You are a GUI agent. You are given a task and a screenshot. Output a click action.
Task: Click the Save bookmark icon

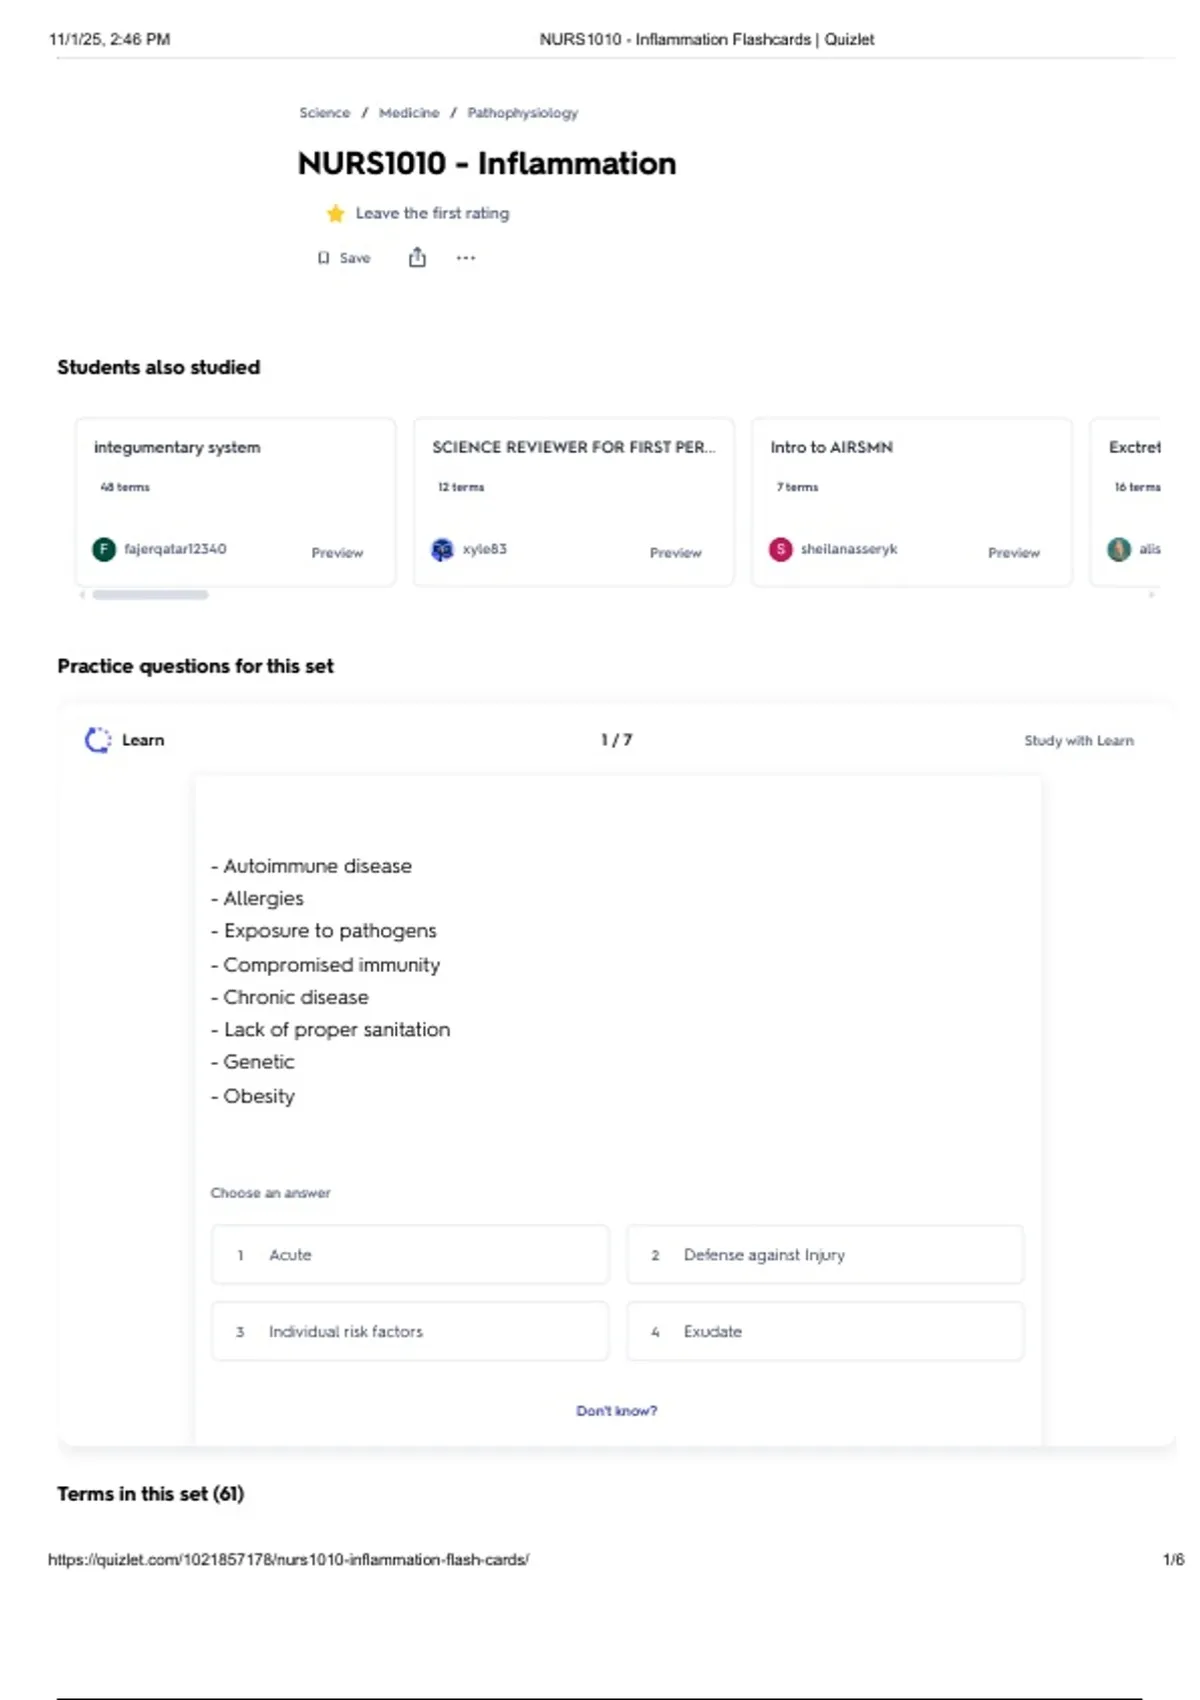[323, 258]
